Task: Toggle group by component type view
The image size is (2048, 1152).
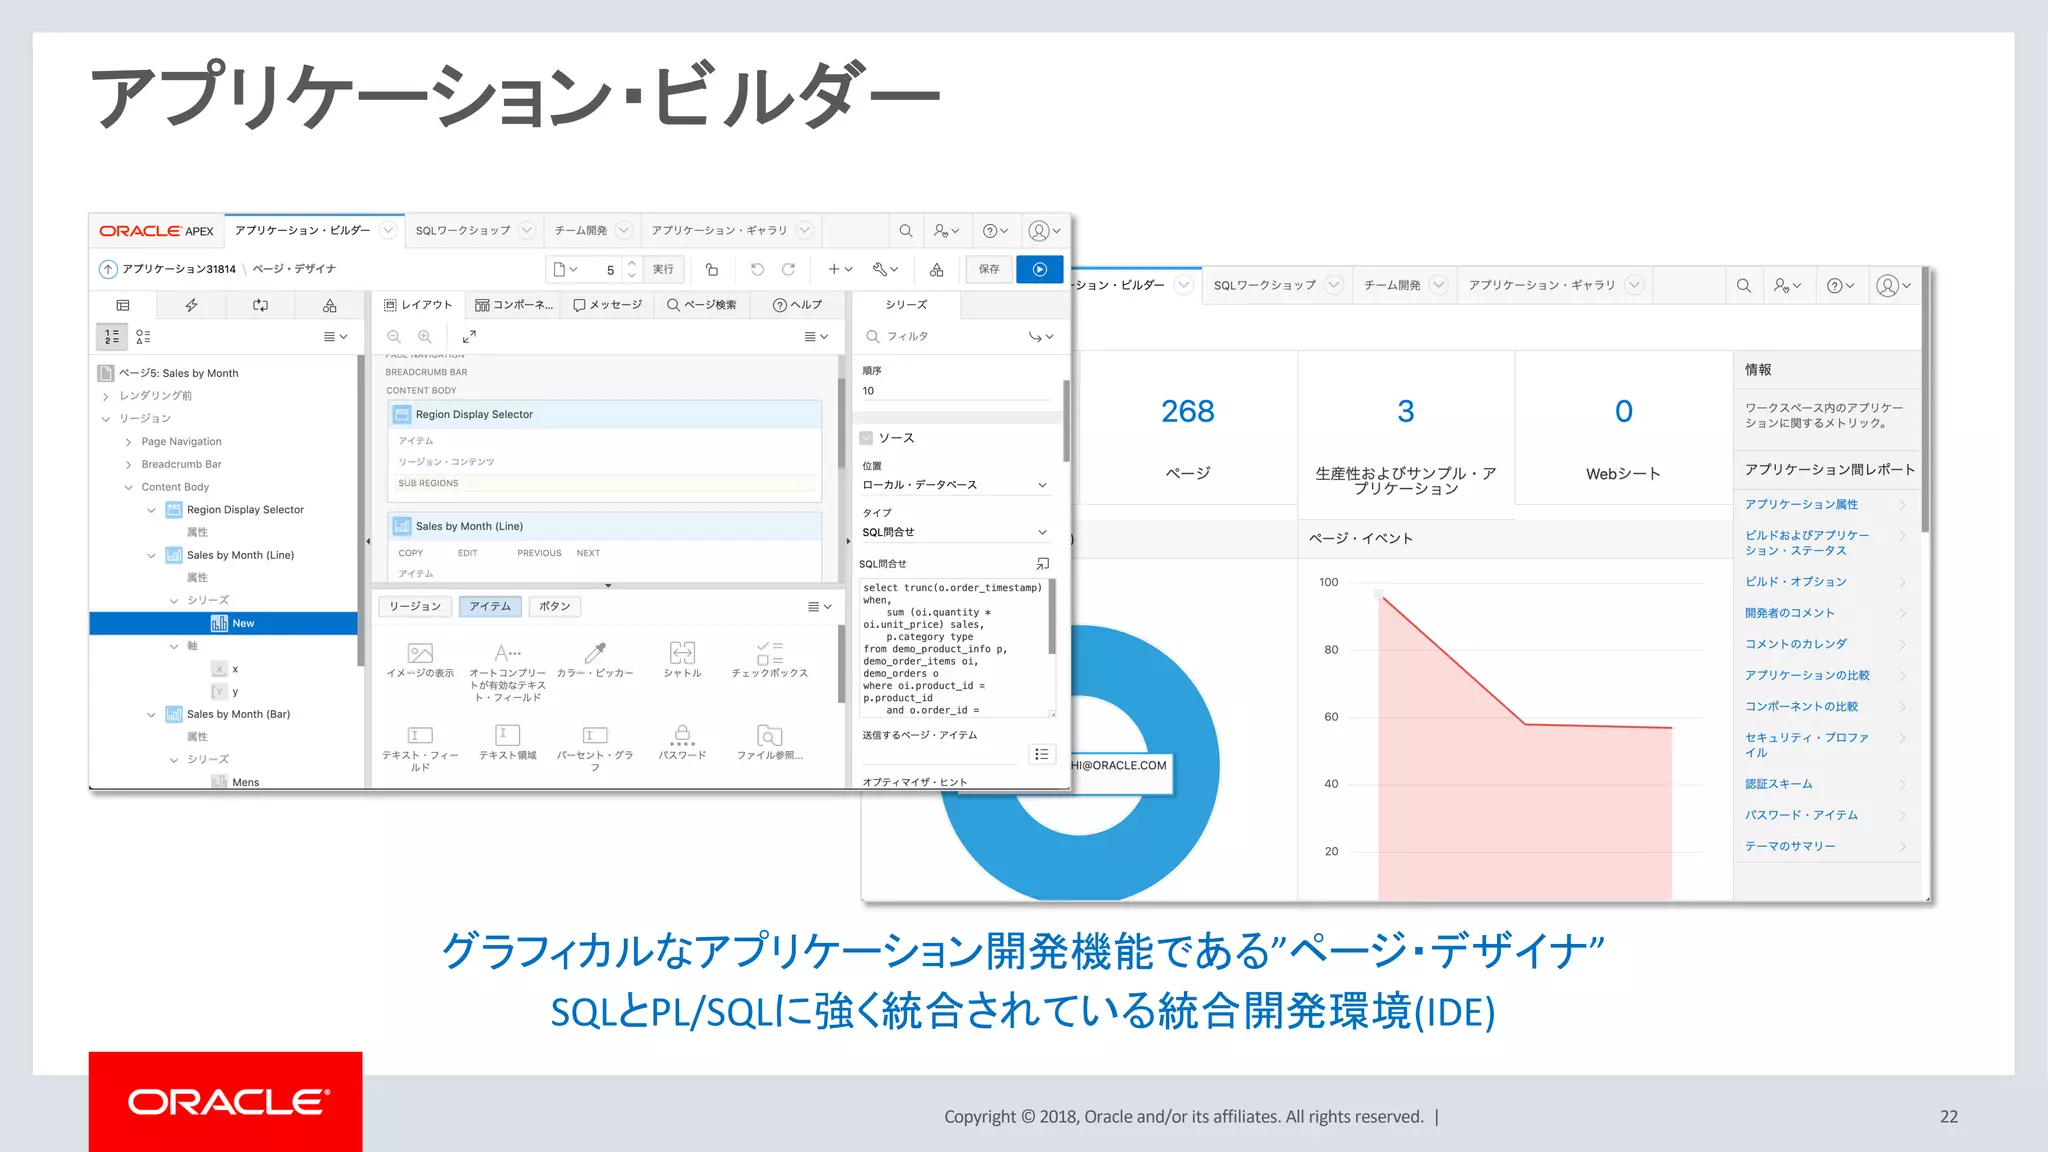Action: point(143,337)
